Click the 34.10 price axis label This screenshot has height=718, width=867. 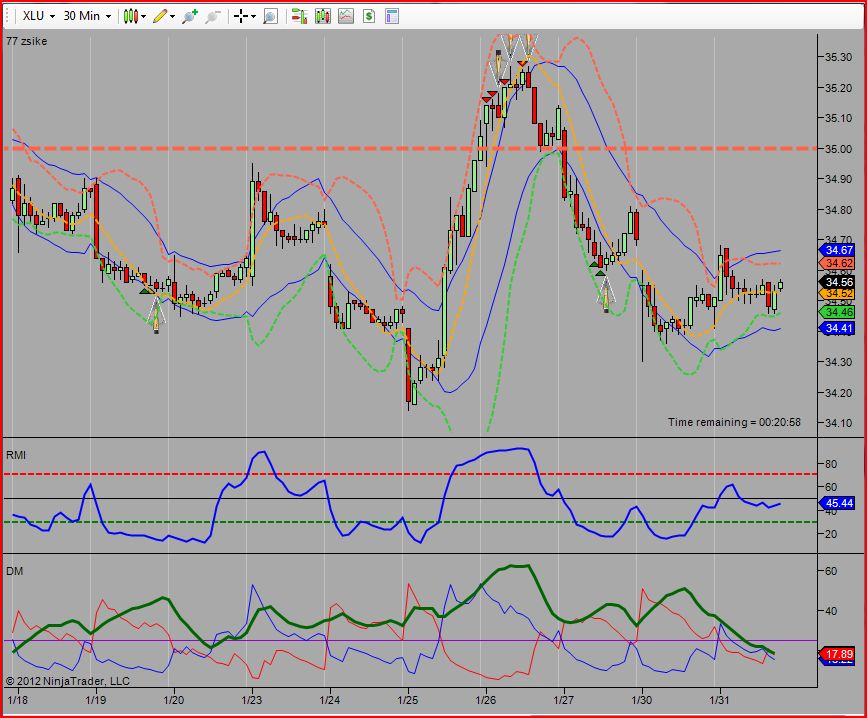click(839, 423)
